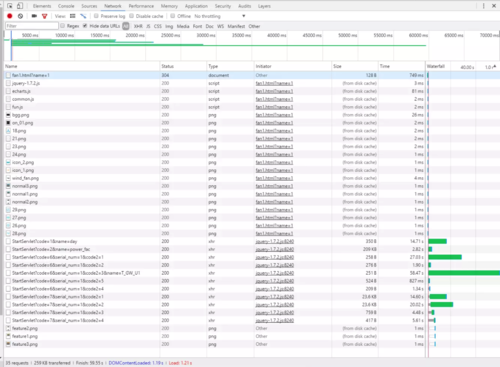Select the Audits tab

[244, 6]
